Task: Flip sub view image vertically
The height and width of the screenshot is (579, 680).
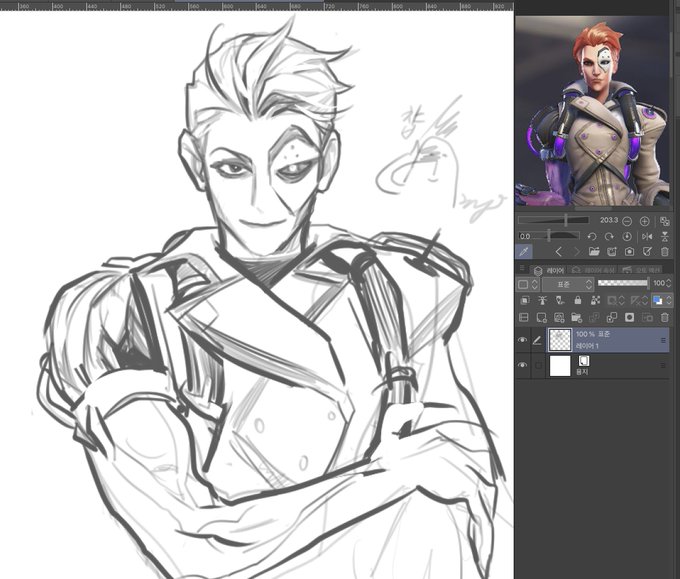Action: pyautogui.click(x=664, y=236)
